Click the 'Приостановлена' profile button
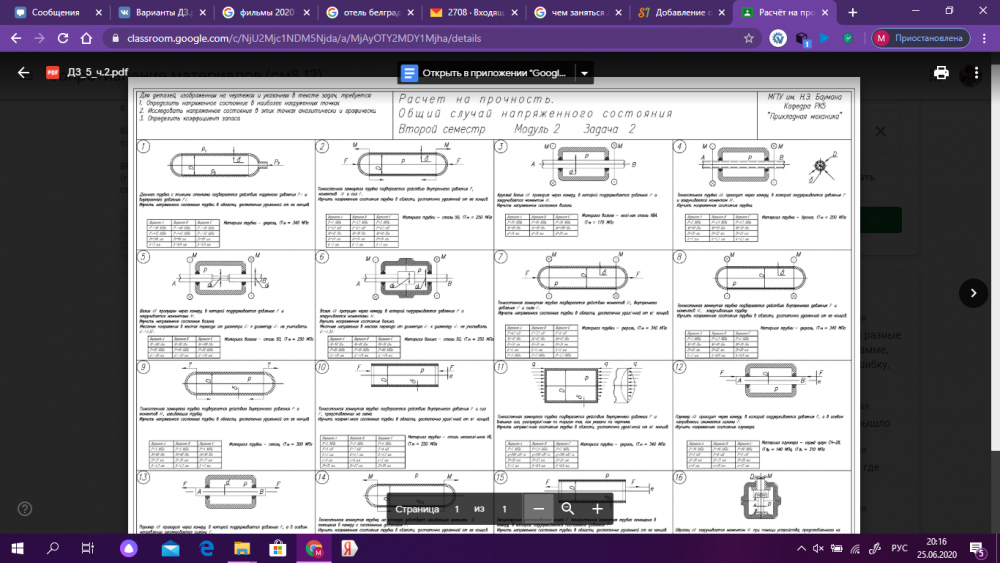This screenshot has height=563, width=1000. click(920, 38)
